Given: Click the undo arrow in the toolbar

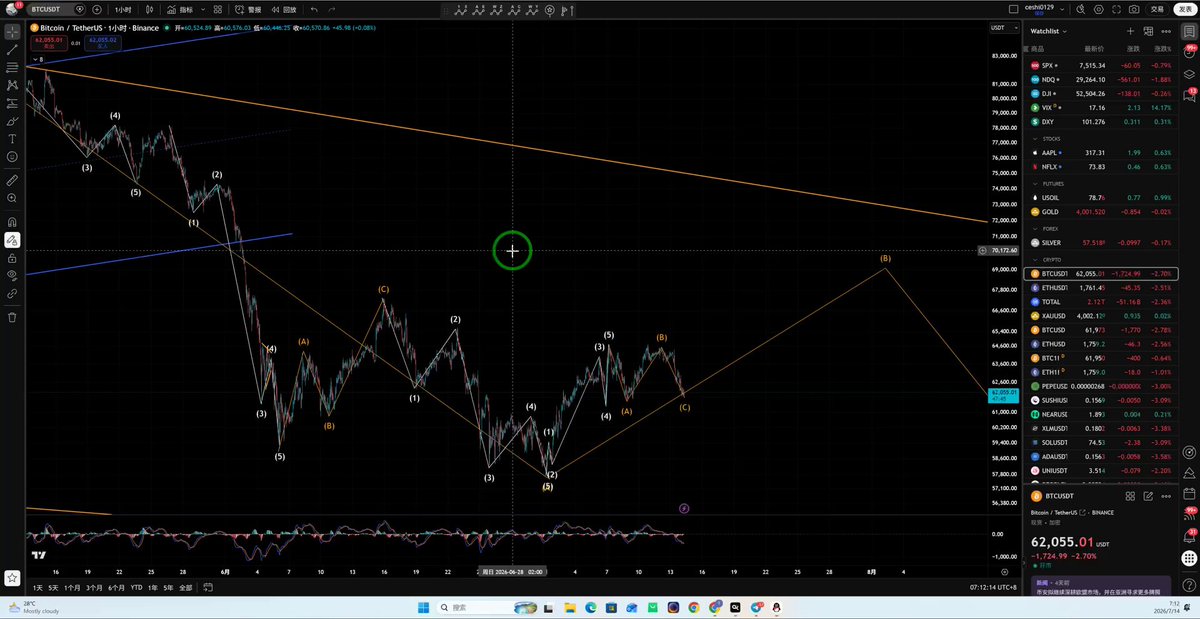Looking at the screenshot, I should (x=314, y=9).
